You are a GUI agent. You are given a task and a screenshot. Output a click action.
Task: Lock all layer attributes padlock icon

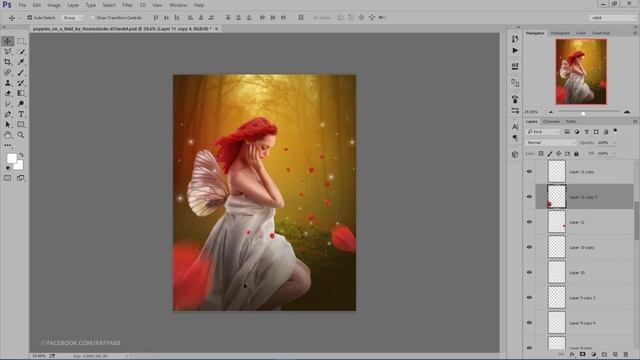click(x=576, y=154)
